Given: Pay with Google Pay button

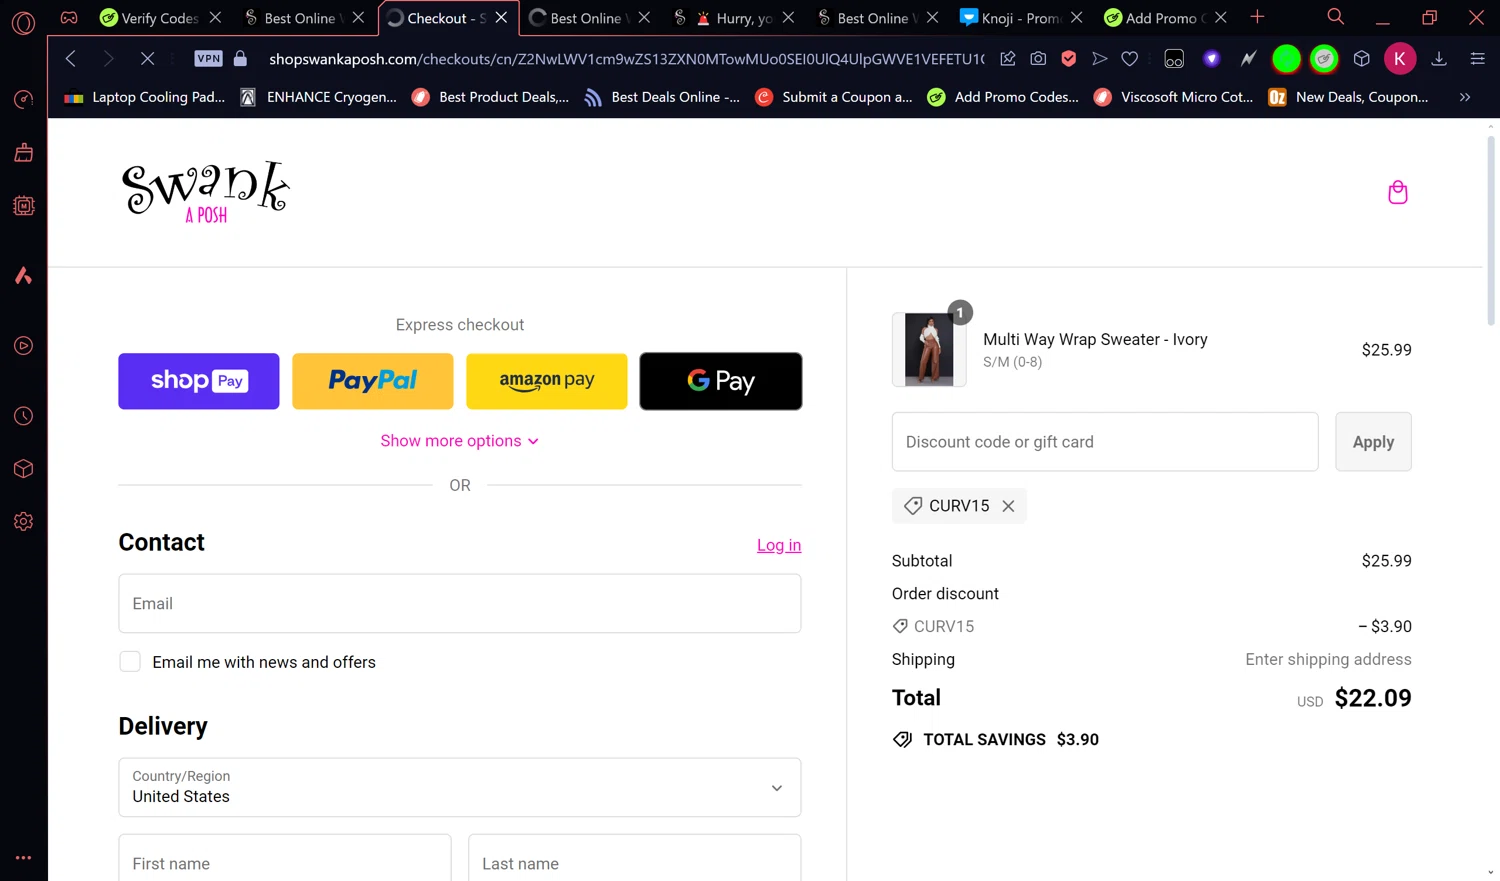Looking at the screenshot, I should click(x=721, y=381).
